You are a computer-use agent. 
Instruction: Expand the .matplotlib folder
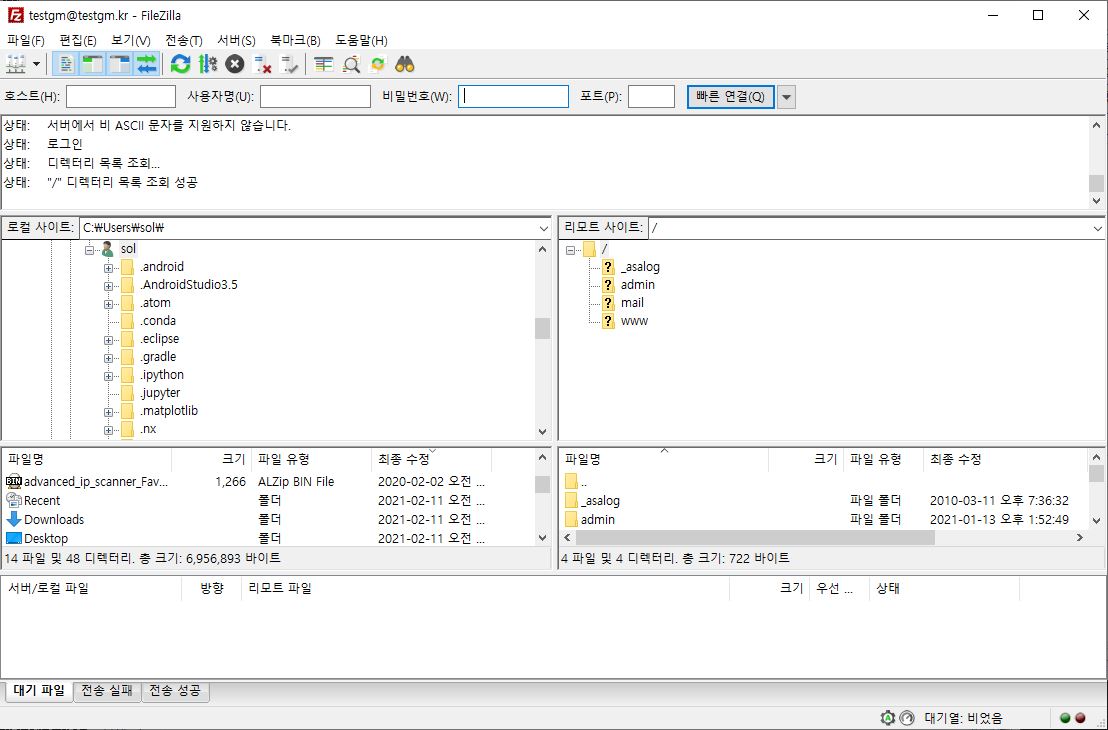108,412
